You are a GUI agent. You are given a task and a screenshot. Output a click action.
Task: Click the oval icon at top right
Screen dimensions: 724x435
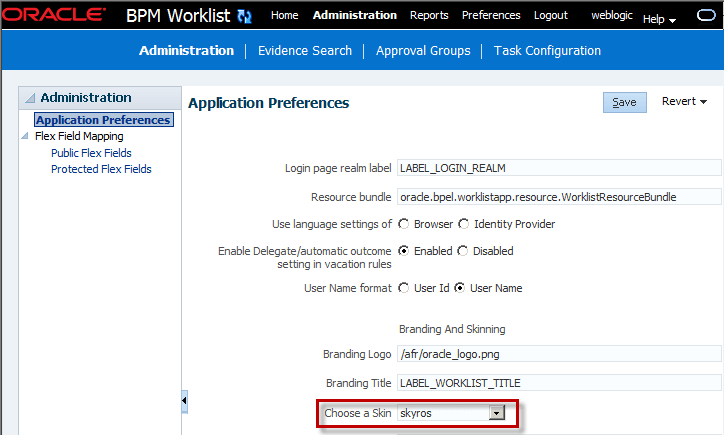point(706,16)
